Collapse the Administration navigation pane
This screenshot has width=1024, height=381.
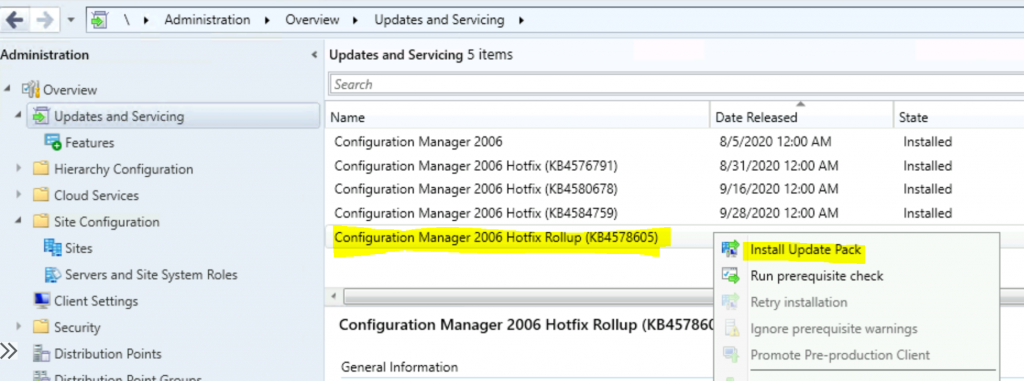tap(314, 56)
